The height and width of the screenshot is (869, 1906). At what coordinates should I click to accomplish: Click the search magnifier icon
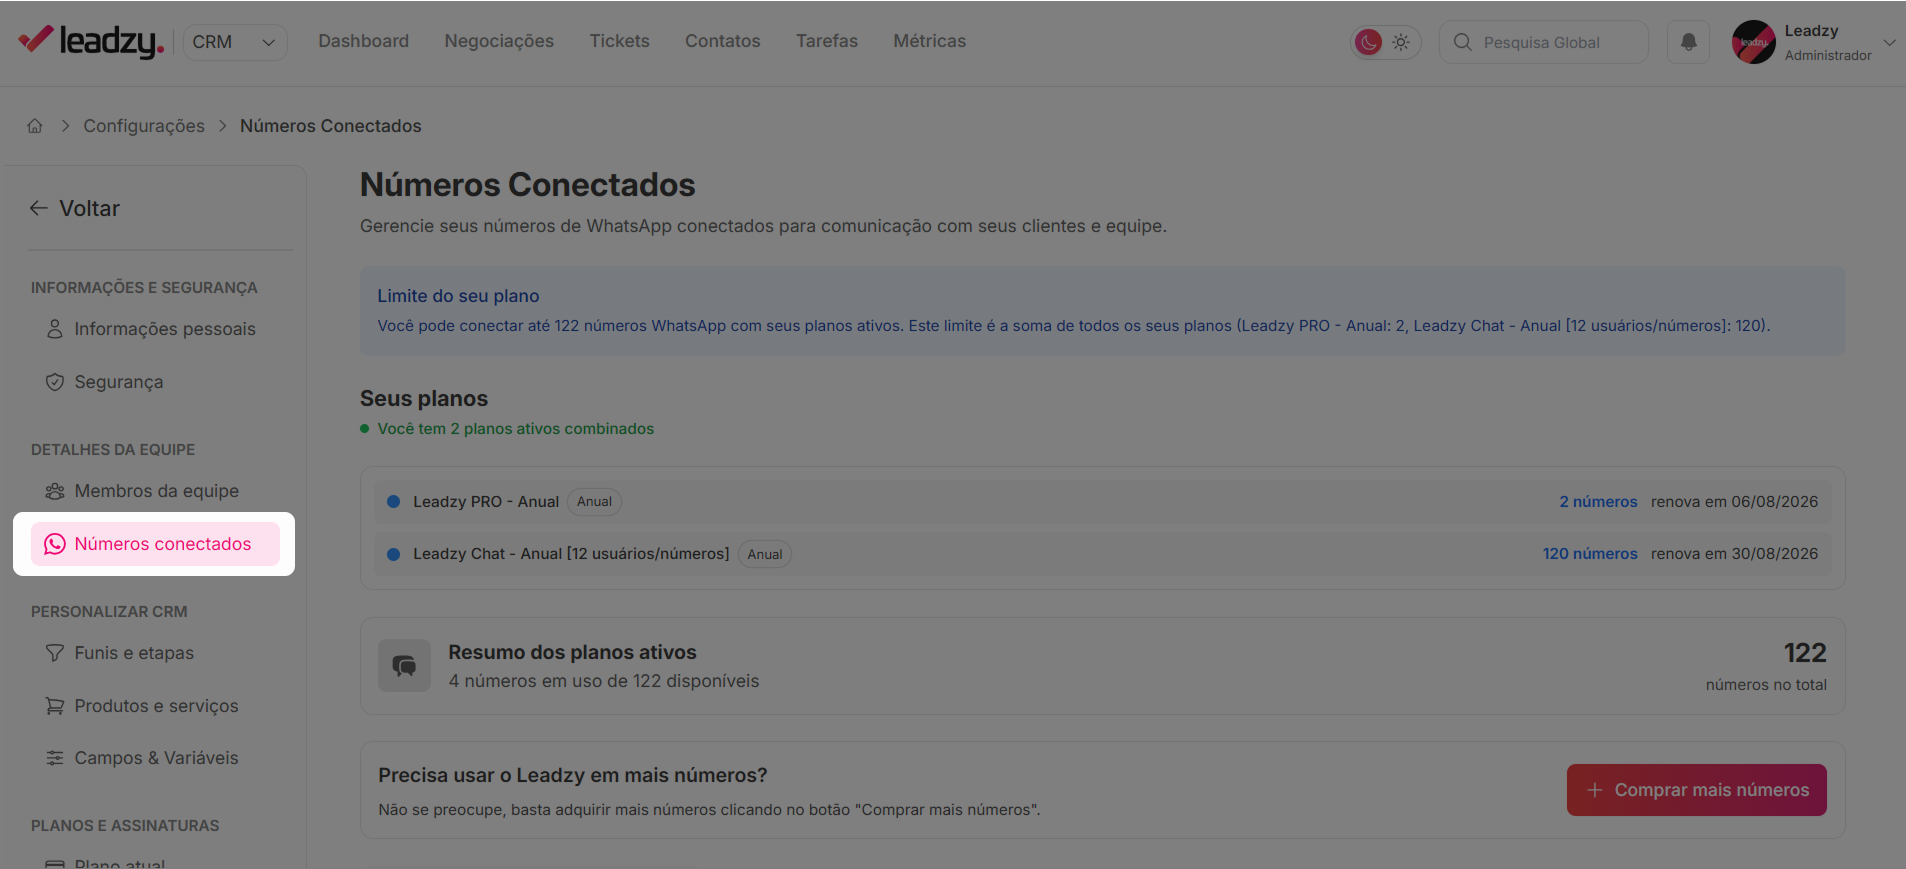pos(1463,42)
